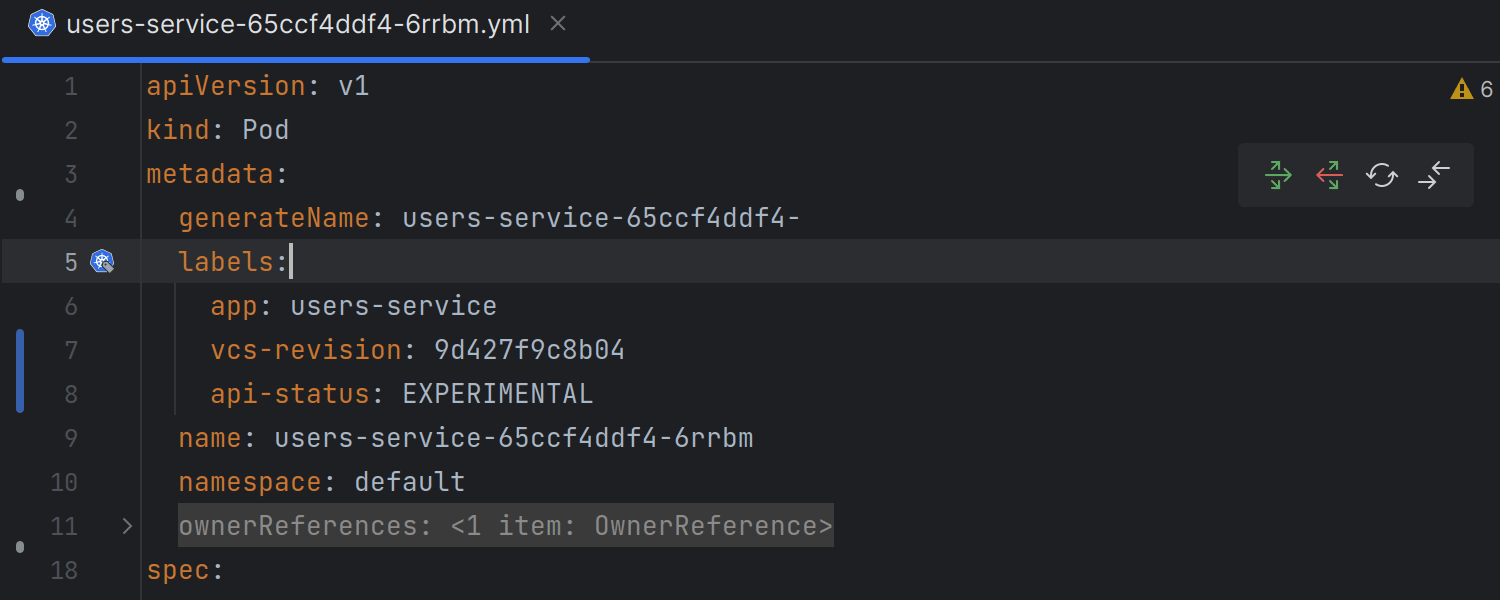1500x600 pixels.
Task: Click the Kubernetes helm icon in file tab
Action: click(41, 24)
